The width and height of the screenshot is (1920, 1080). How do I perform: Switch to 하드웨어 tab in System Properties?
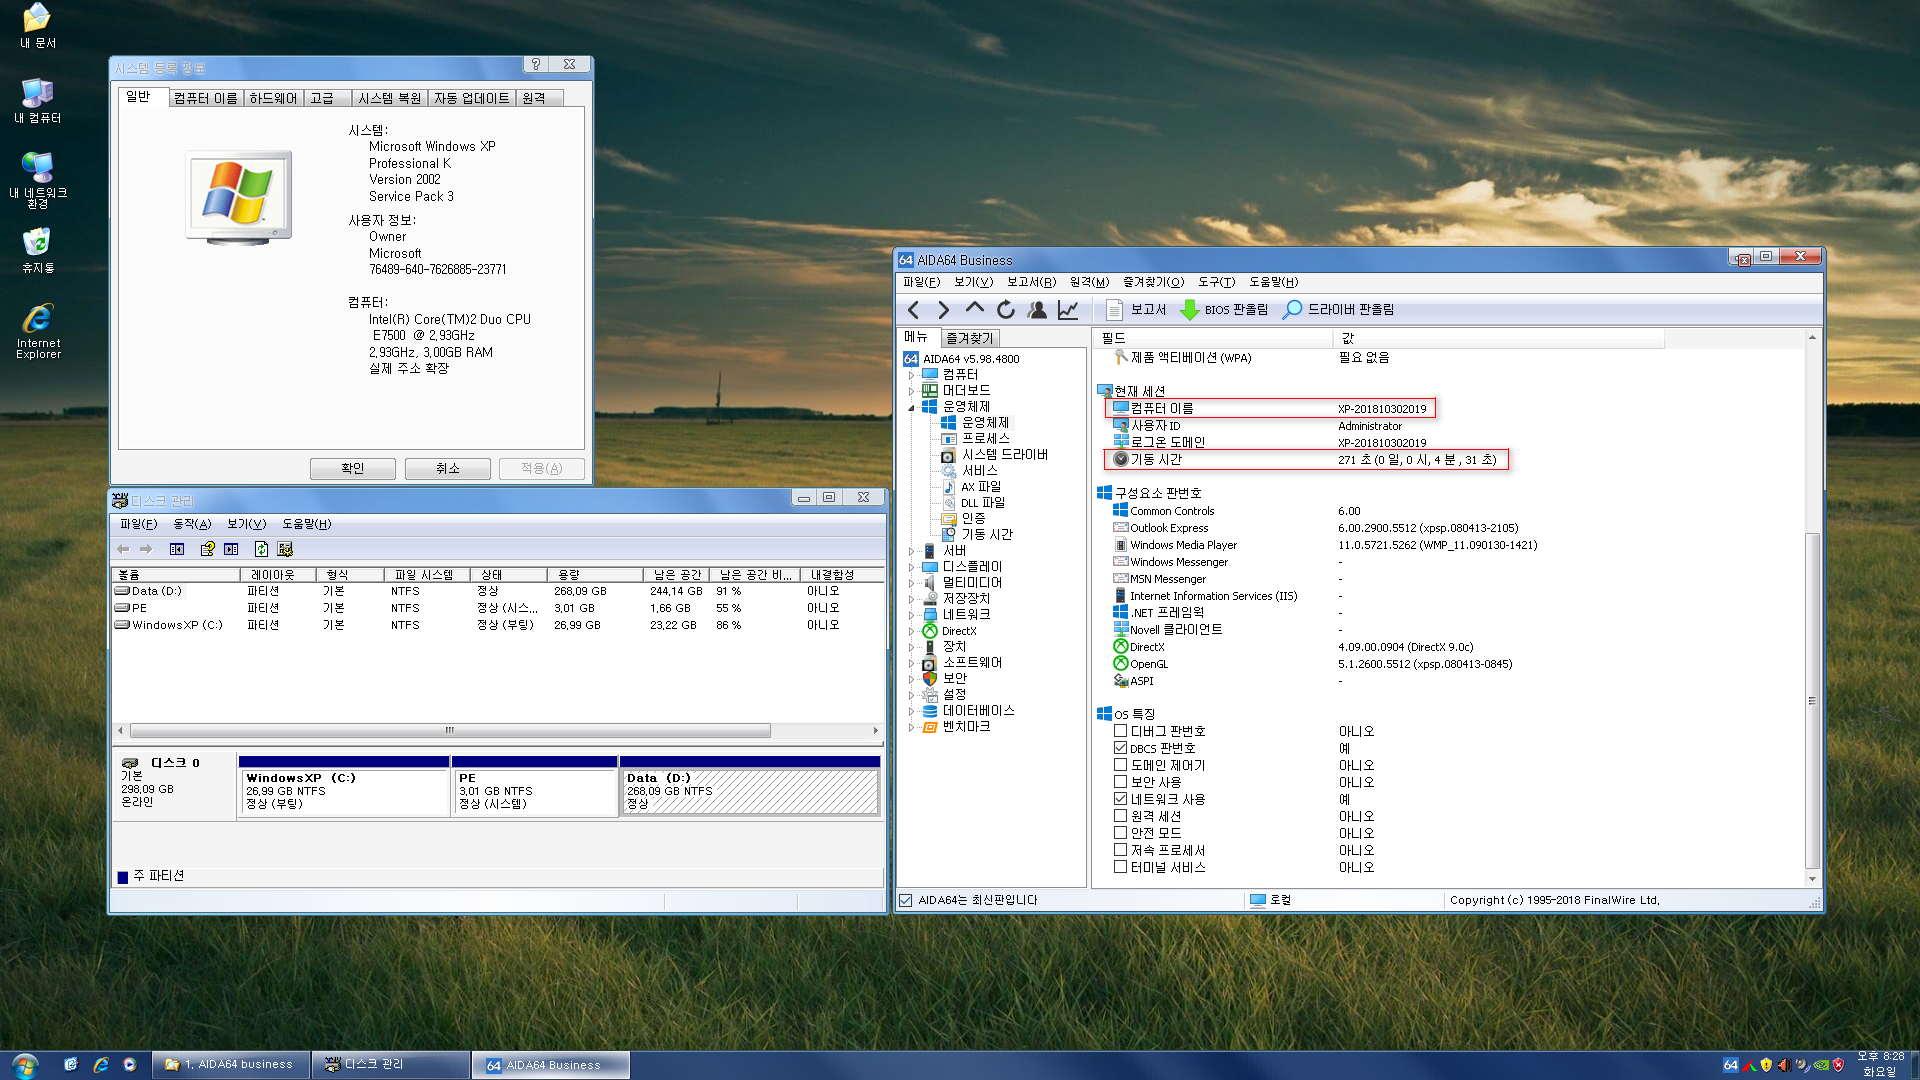tap(273, 98)
